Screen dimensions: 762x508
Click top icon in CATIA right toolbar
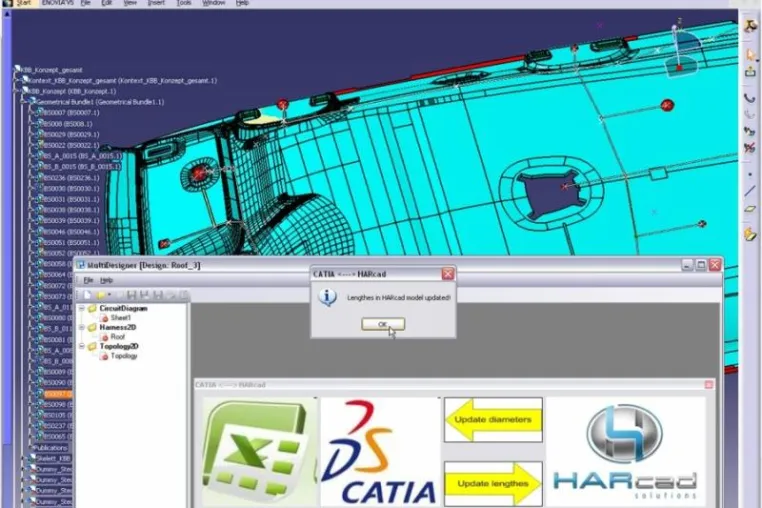click(x=750, y=26)
